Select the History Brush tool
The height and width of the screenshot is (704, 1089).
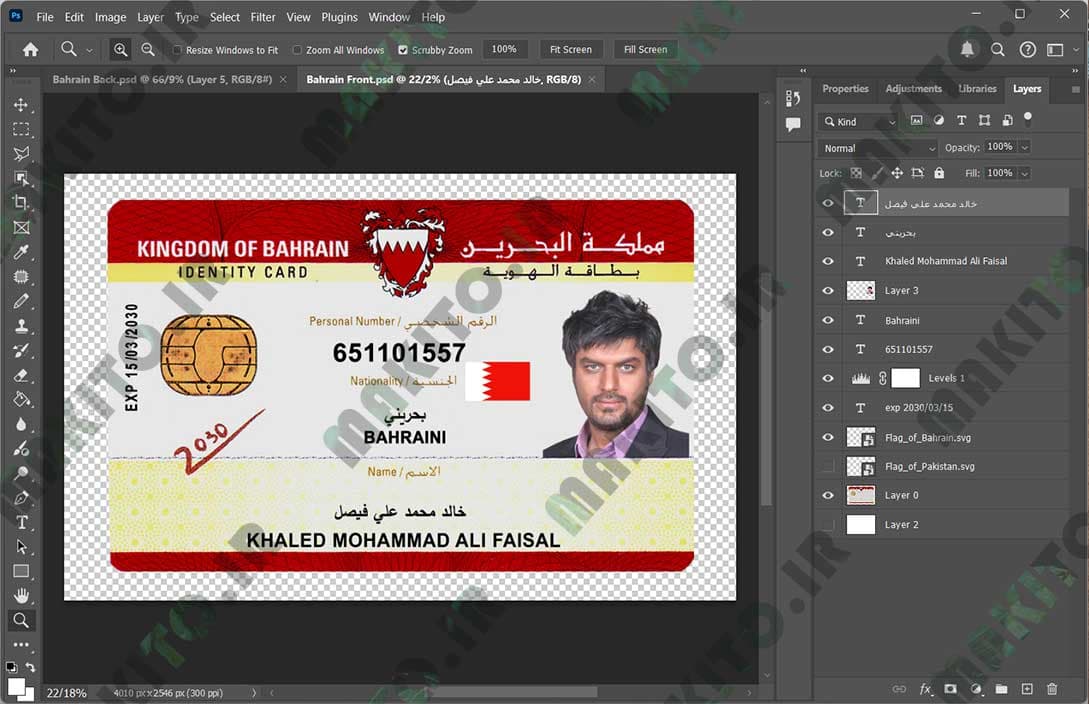click(21, 351)
